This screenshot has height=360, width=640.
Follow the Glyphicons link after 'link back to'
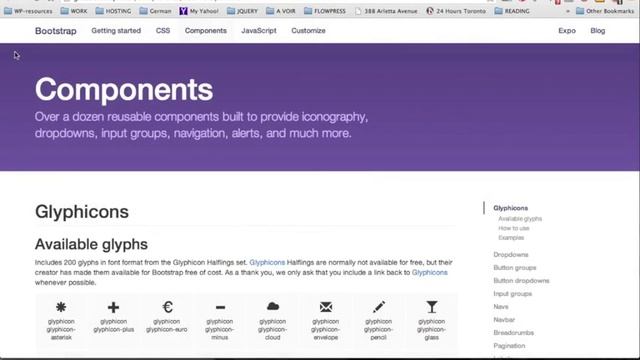[x=429, y=272]
